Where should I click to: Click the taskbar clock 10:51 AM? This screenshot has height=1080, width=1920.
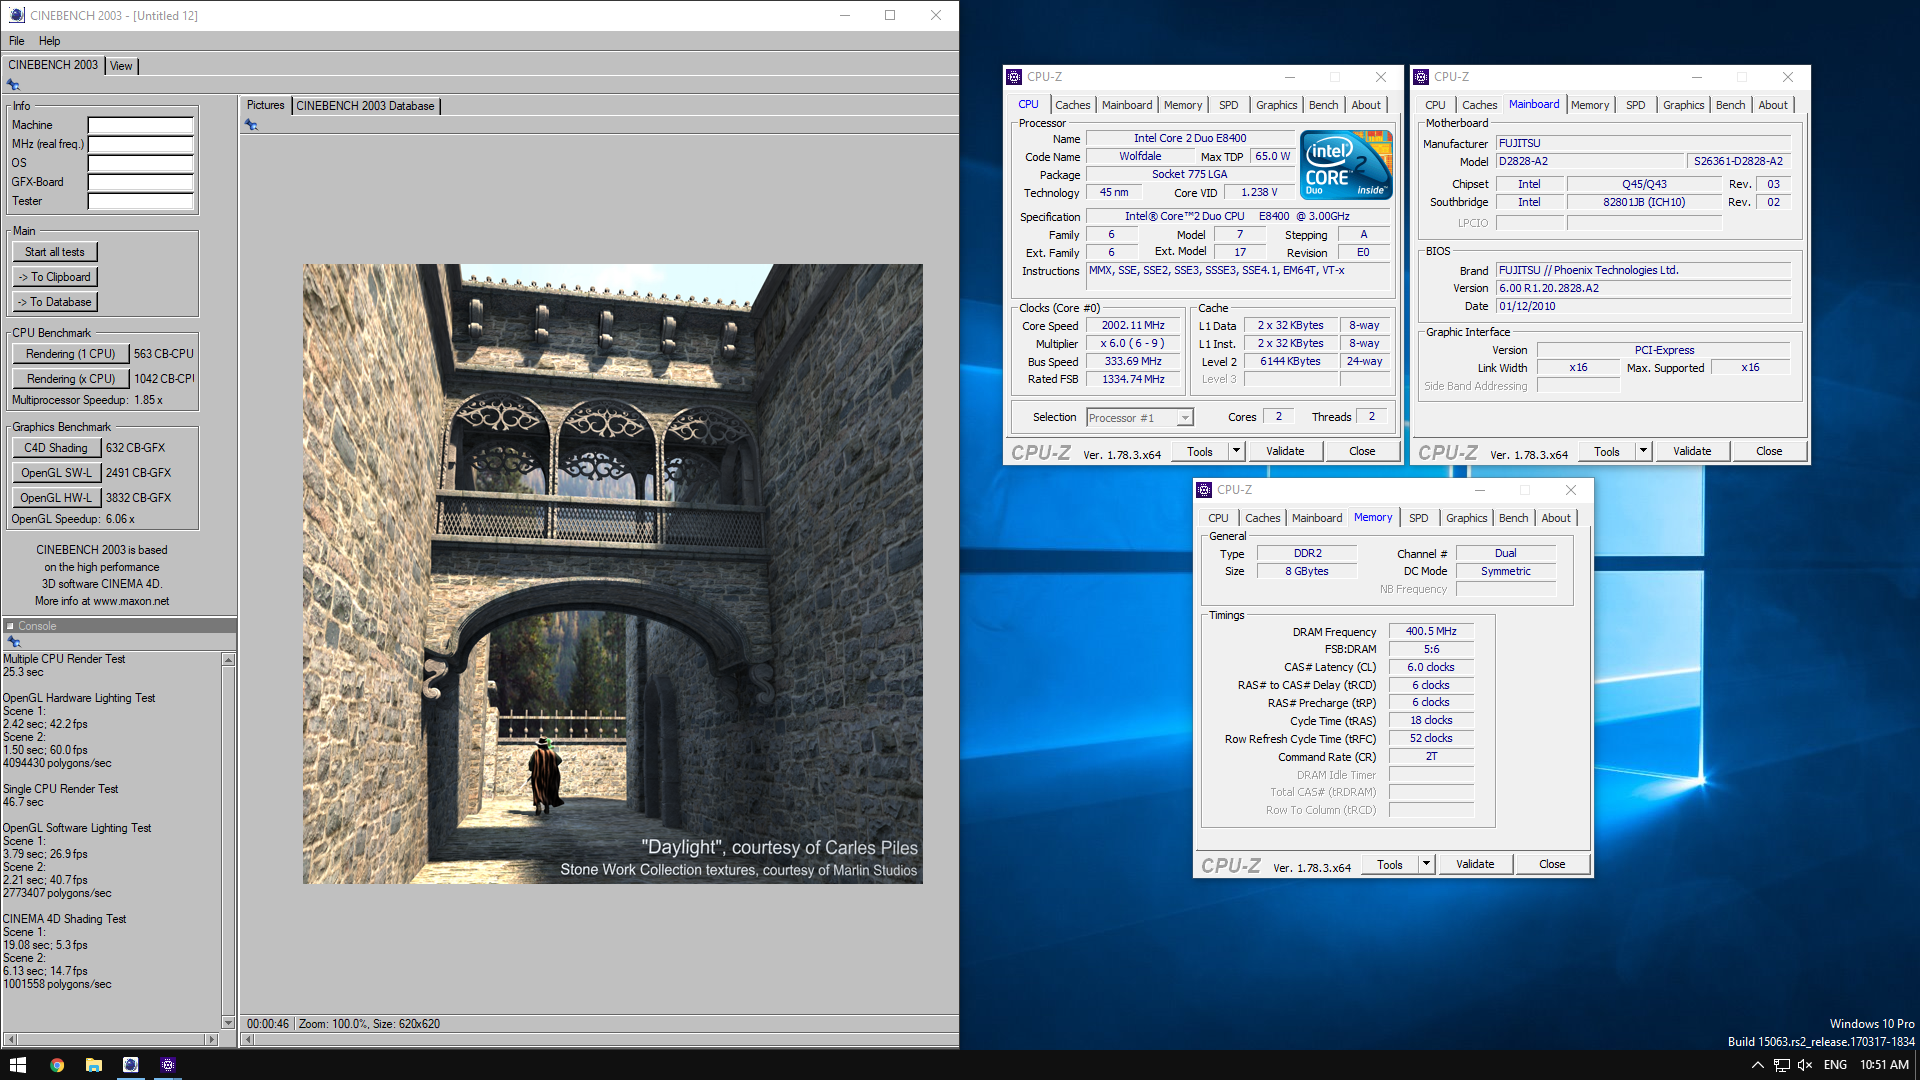[x=1884, y=1065]
